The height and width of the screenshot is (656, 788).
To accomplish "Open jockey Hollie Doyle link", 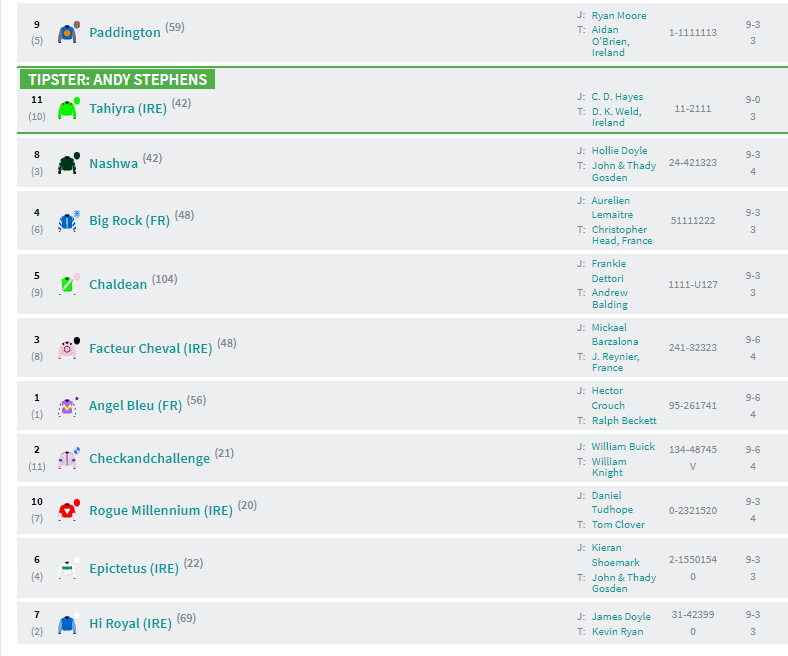I will 619,151.
